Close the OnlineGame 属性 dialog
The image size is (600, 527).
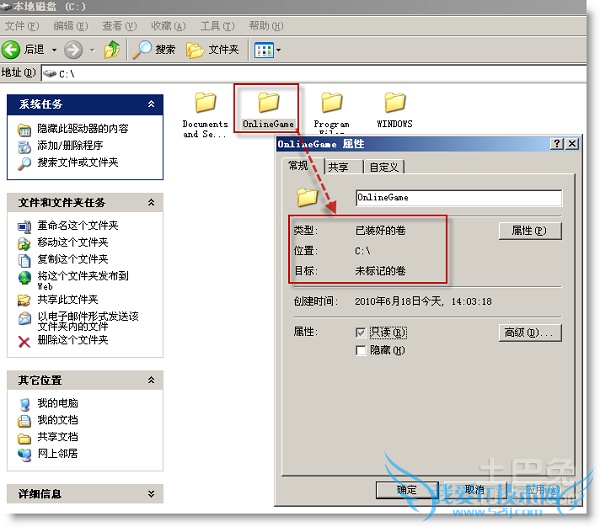point(572,144)
